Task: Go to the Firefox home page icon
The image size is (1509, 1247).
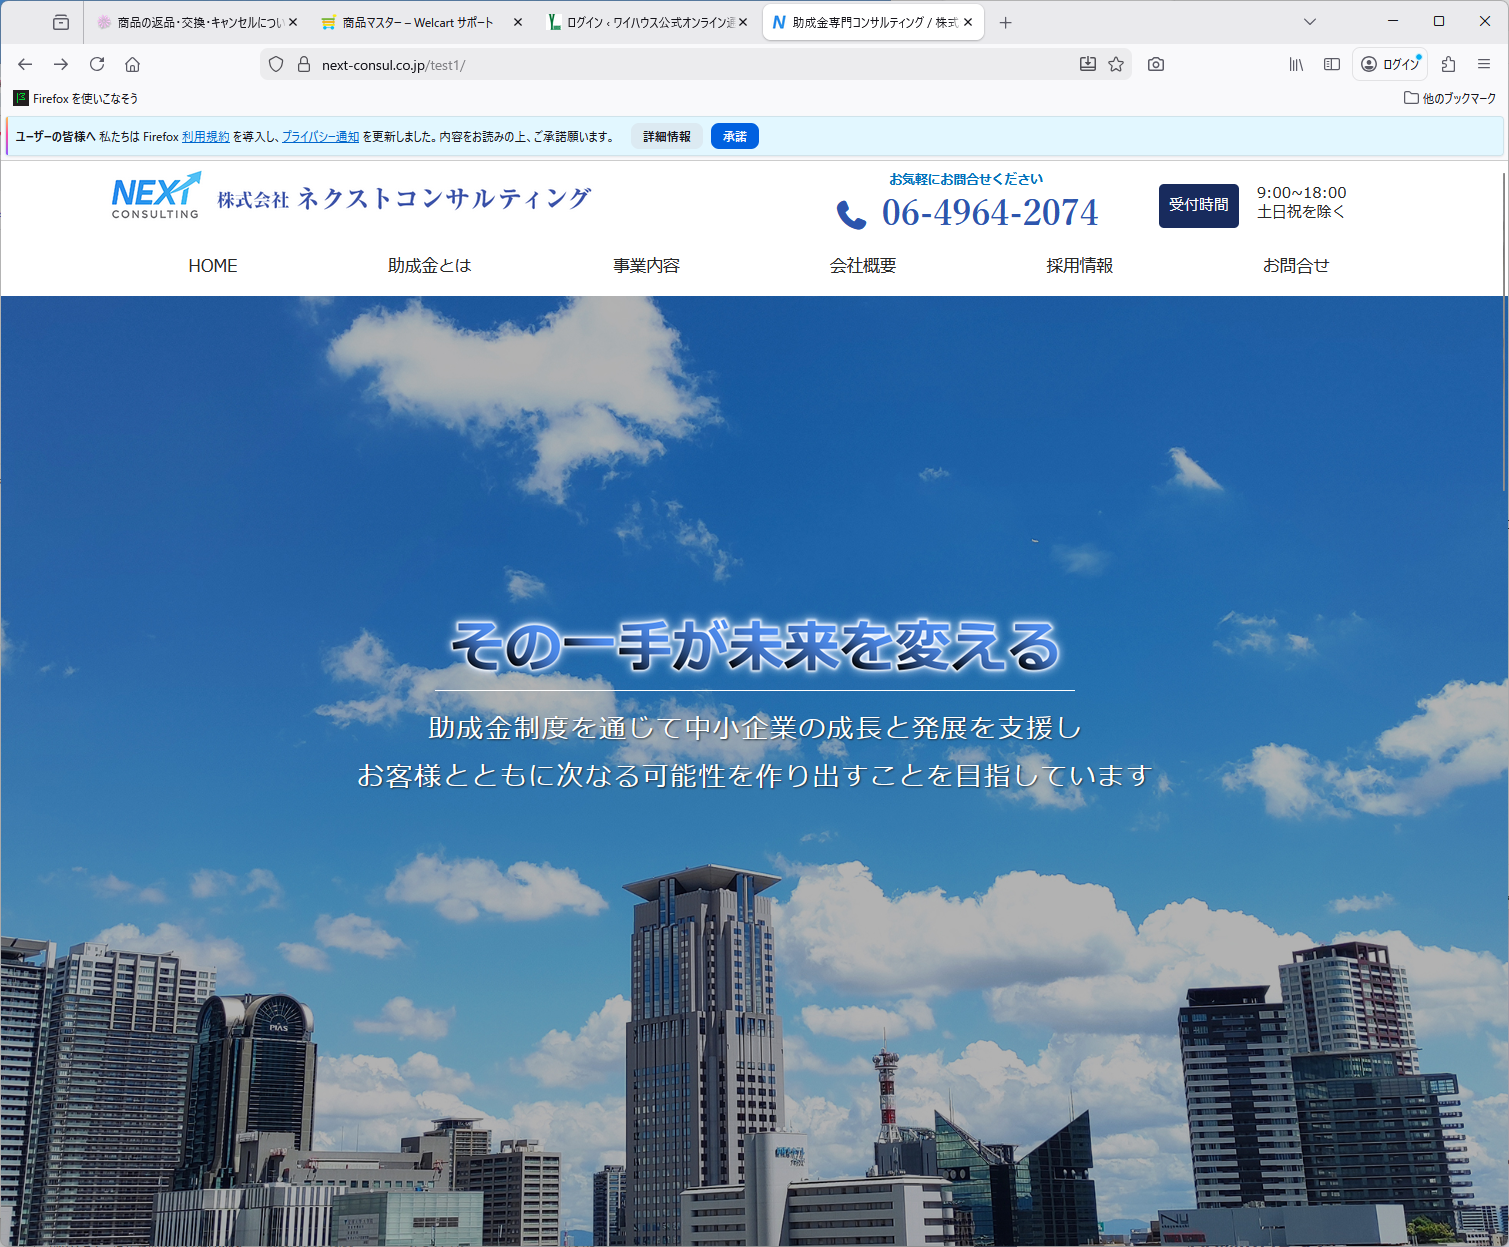Action: click(x=132, y=64)
